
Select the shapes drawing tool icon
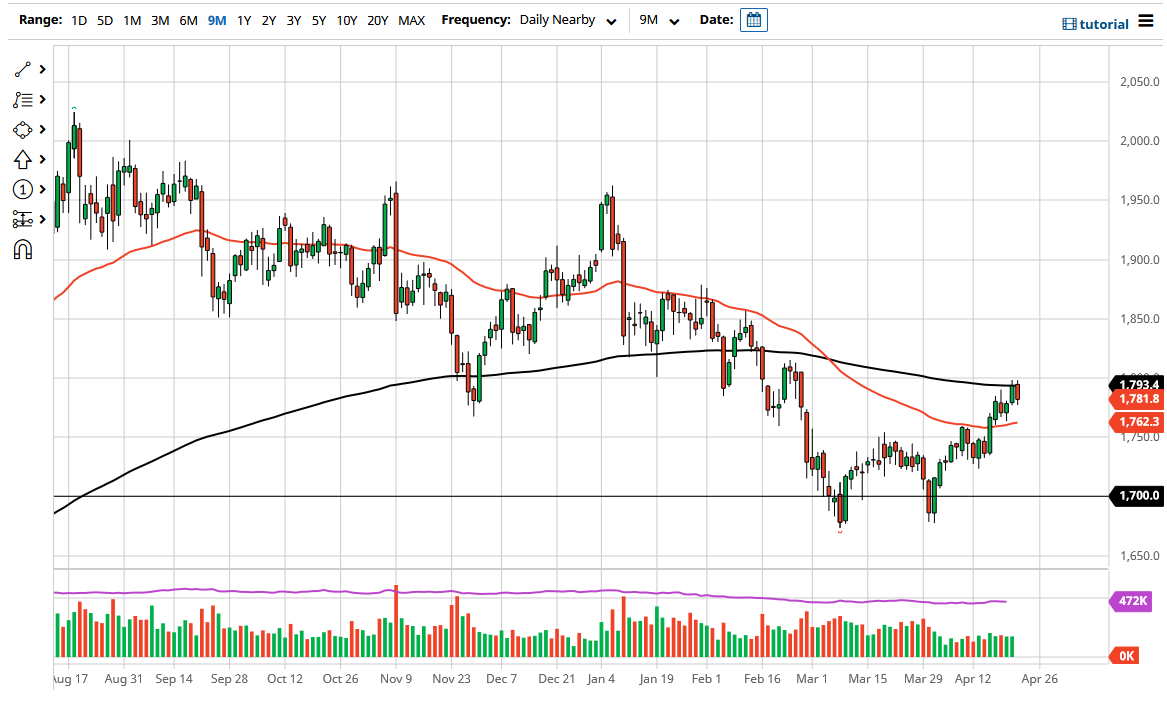[x=22, y=129]
